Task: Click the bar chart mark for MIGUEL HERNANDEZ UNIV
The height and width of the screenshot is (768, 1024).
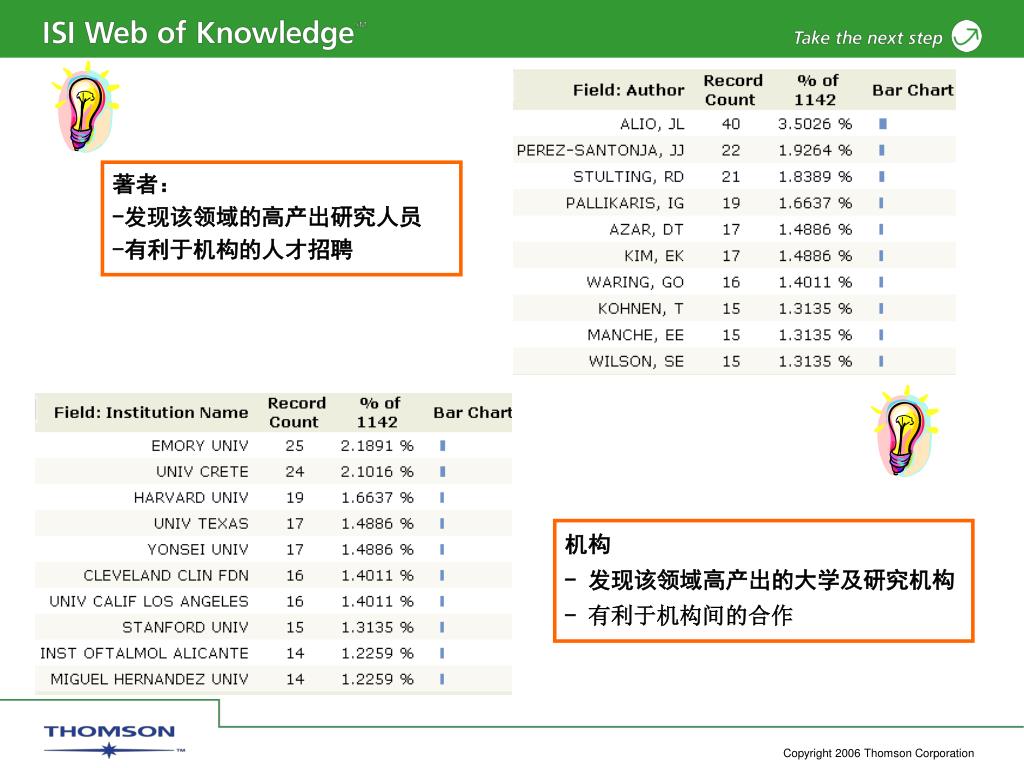Action: point(442,679)
